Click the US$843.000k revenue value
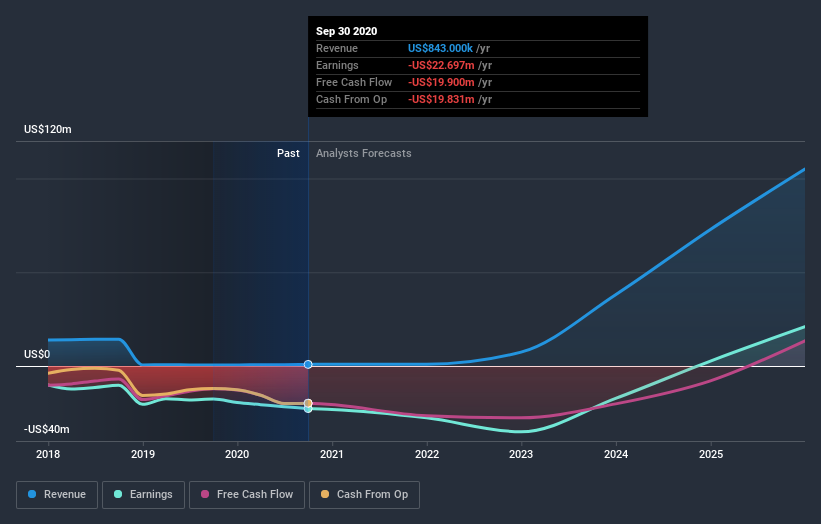This screenshot has width=821, height=524. (x=440, y=48)
